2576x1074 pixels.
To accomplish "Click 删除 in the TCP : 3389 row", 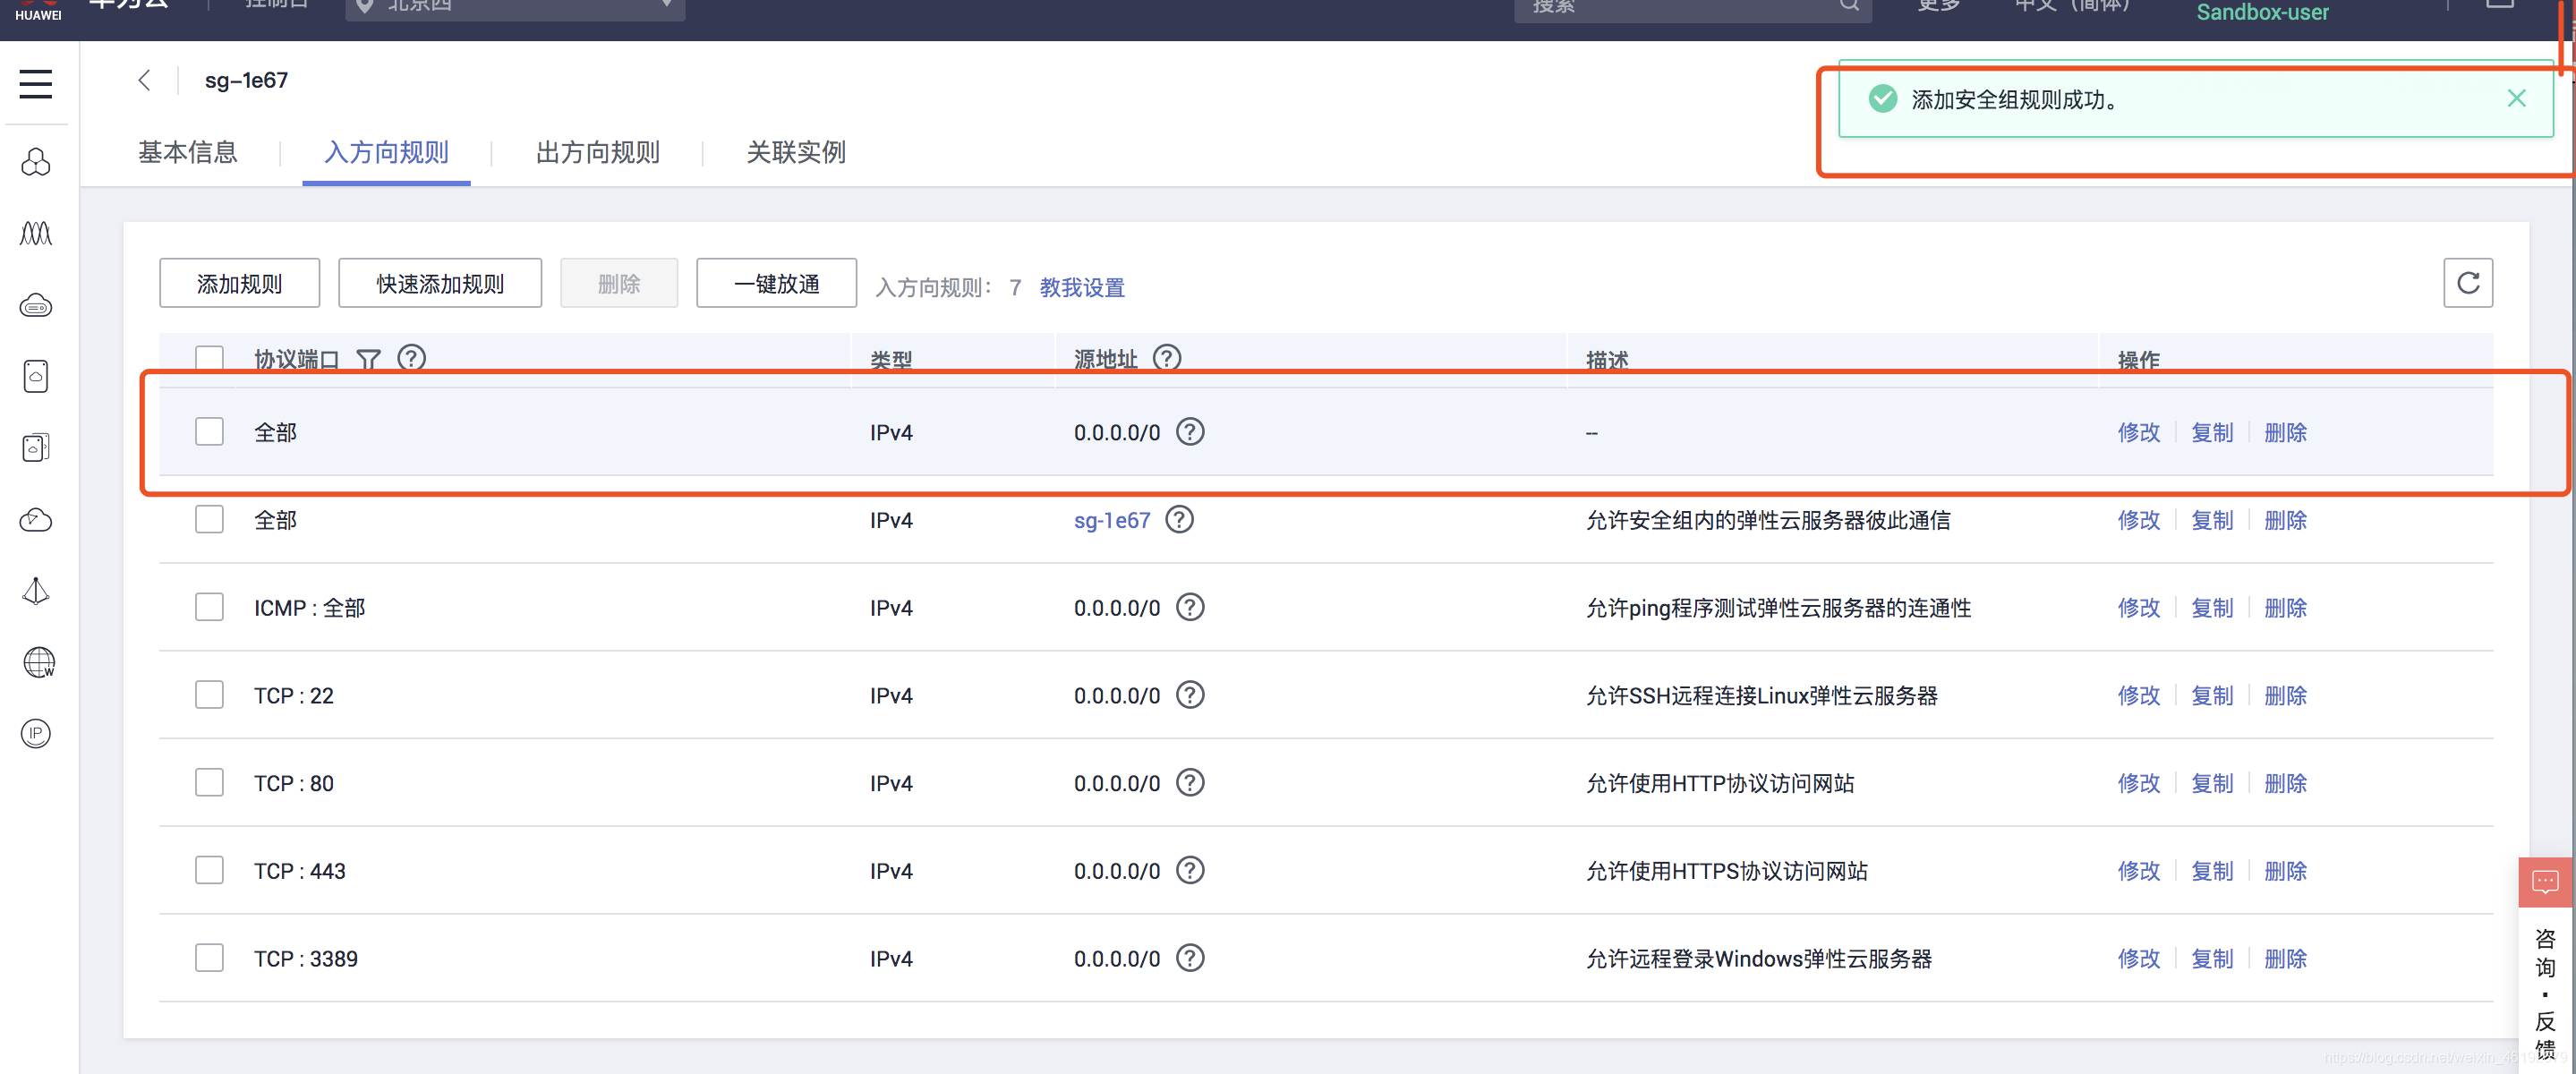I will [2285, 959].
